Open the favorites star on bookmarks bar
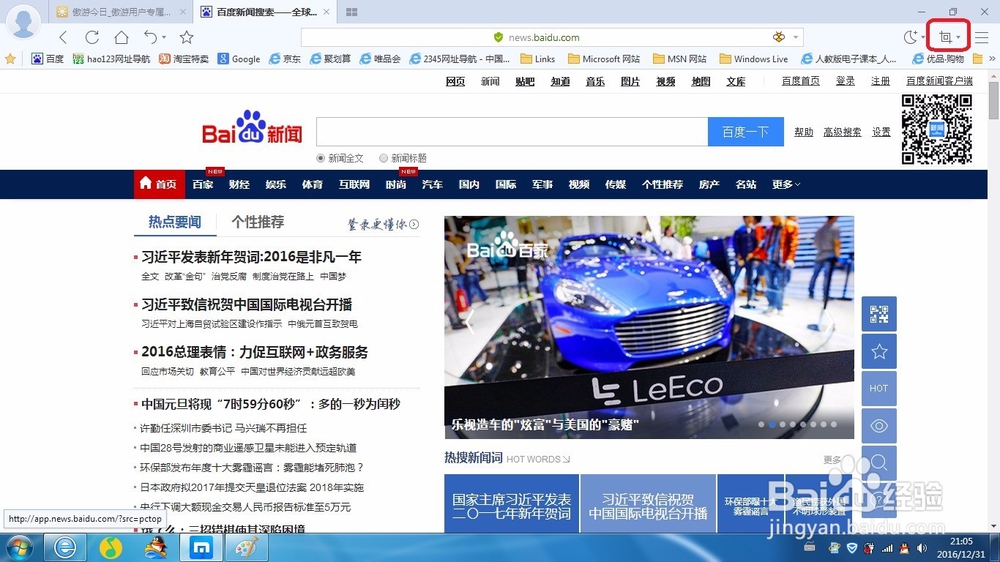 (x=10, y=59)
